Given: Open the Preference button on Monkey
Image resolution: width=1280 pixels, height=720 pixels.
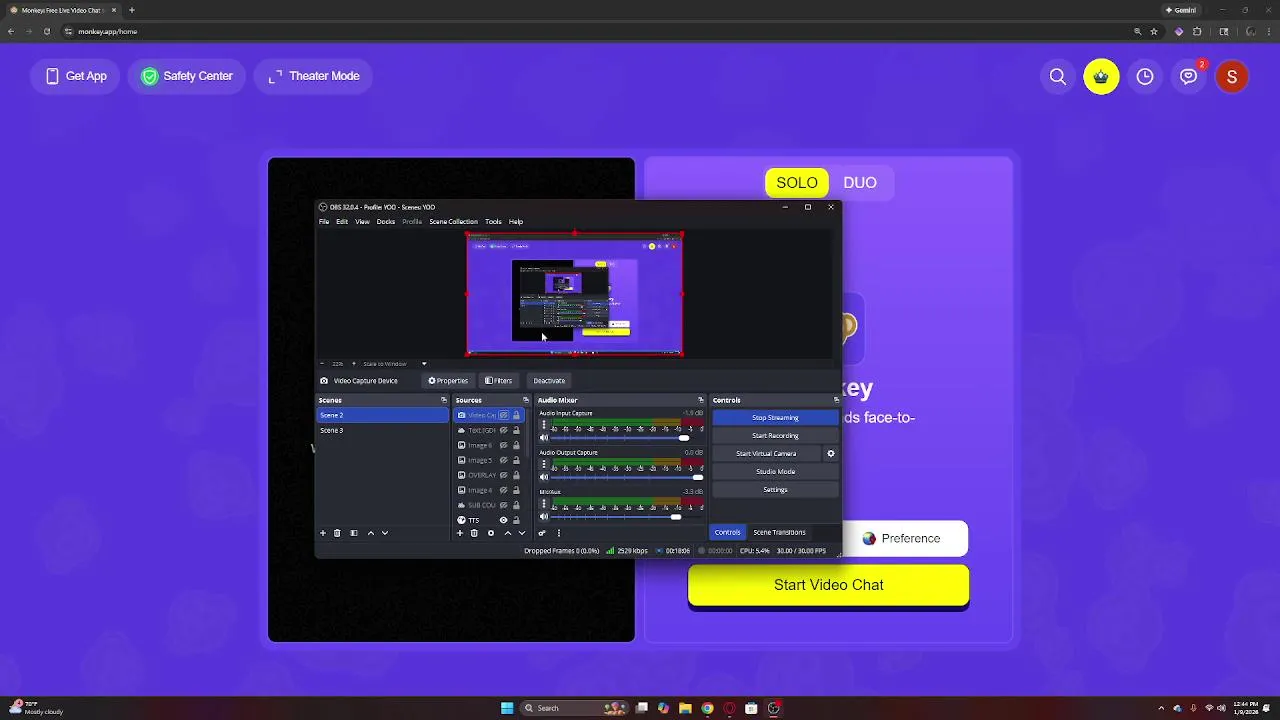Looking at the screenshot, I should (x=903, y=538).
